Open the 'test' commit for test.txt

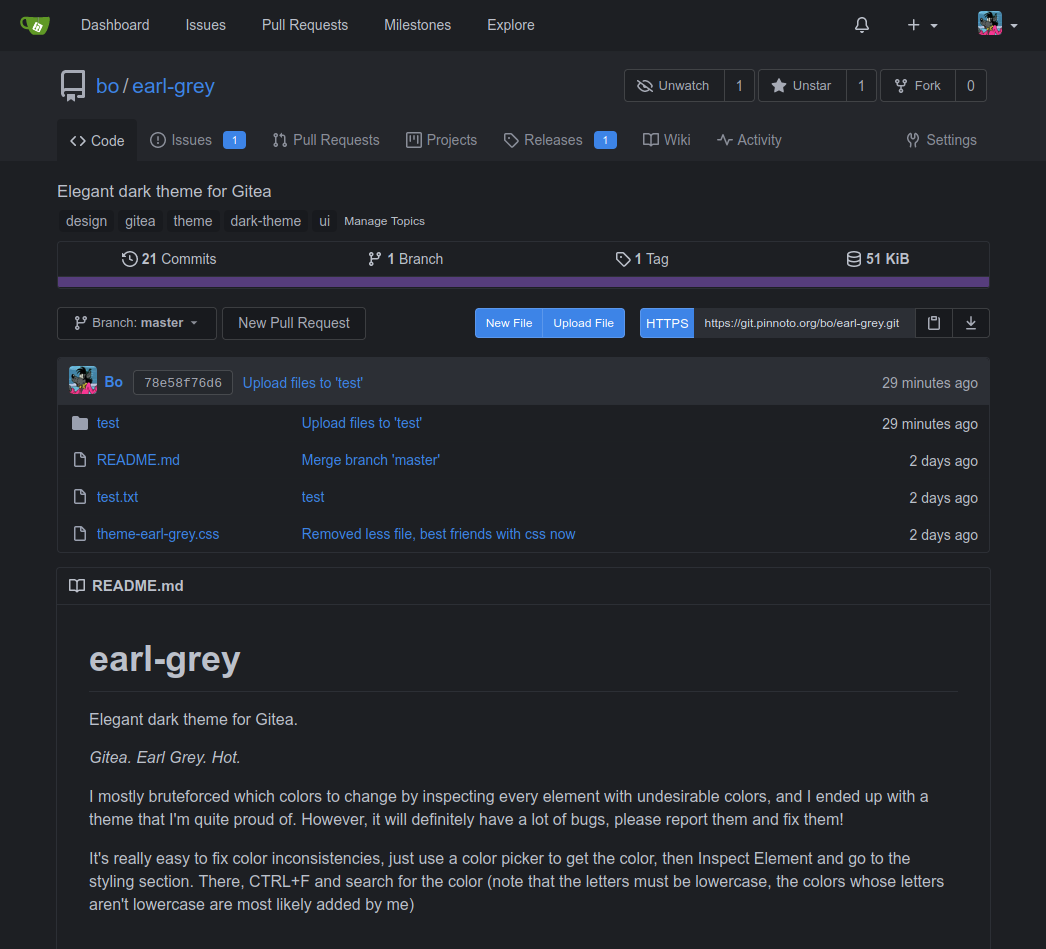tap(313, 497)
